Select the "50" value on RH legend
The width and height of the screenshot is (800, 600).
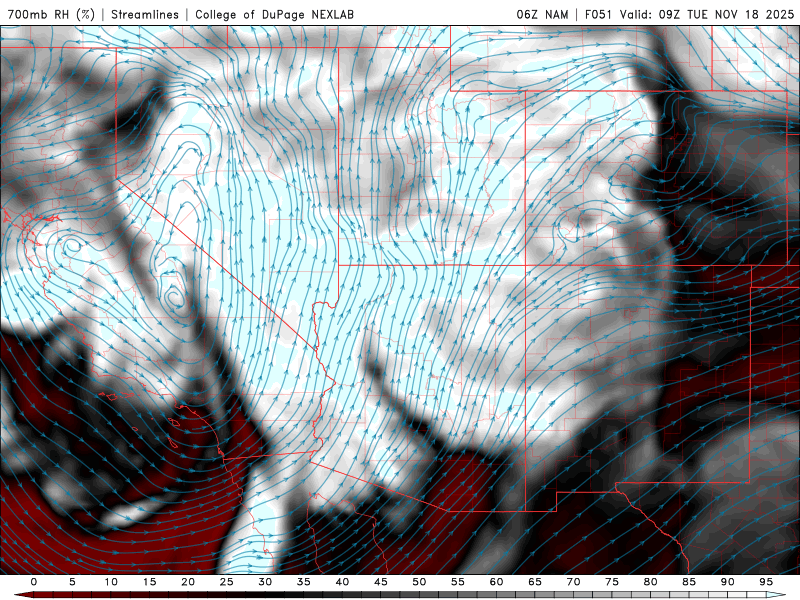pos(419,582)
